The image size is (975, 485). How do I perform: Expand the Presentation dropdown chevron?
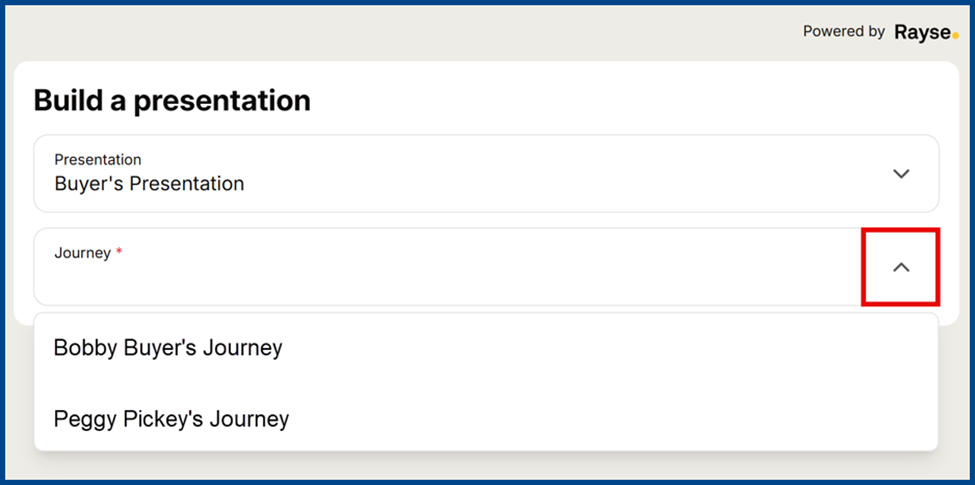[x=901, y=174]
